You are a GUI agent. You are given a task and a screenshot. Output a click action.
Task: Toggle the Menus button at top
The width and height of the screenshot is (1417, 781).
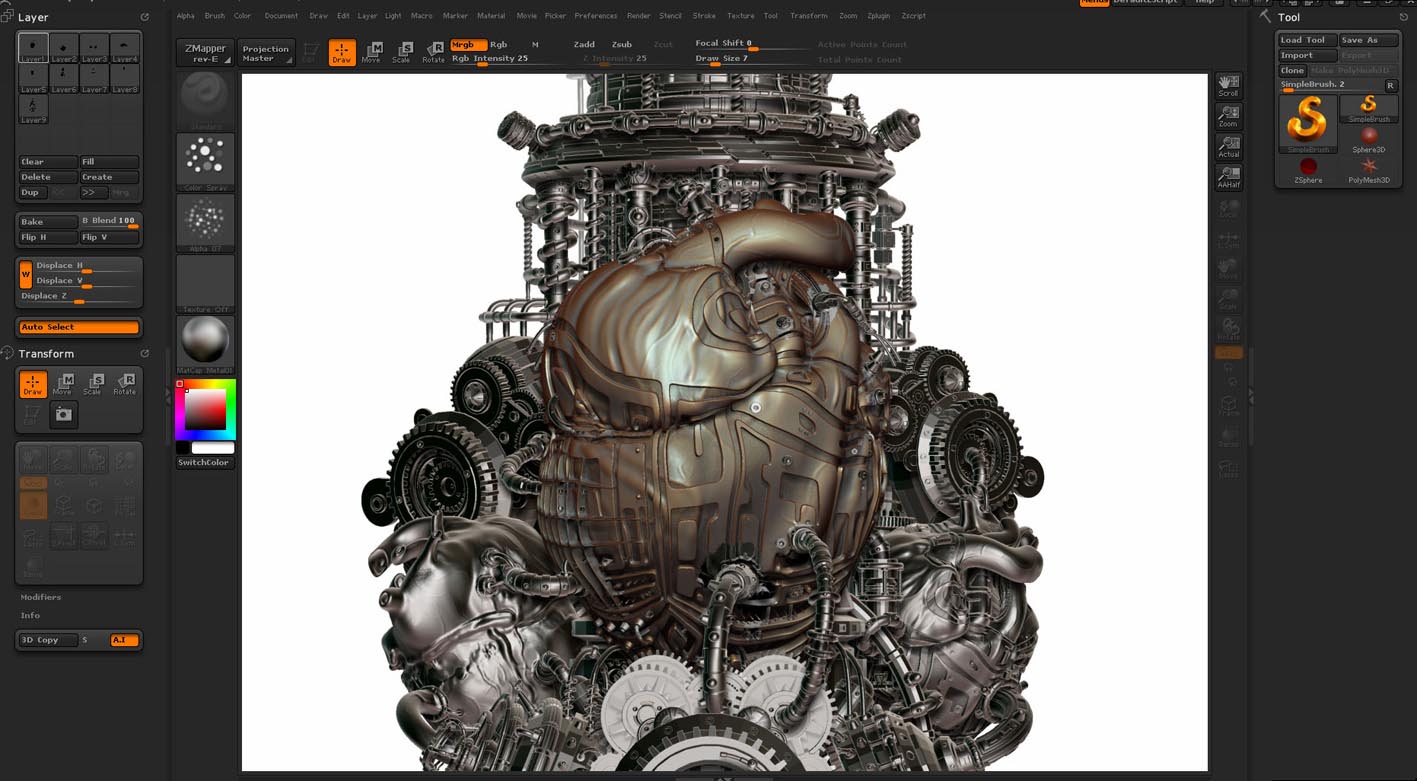(x=1093, y=3)
